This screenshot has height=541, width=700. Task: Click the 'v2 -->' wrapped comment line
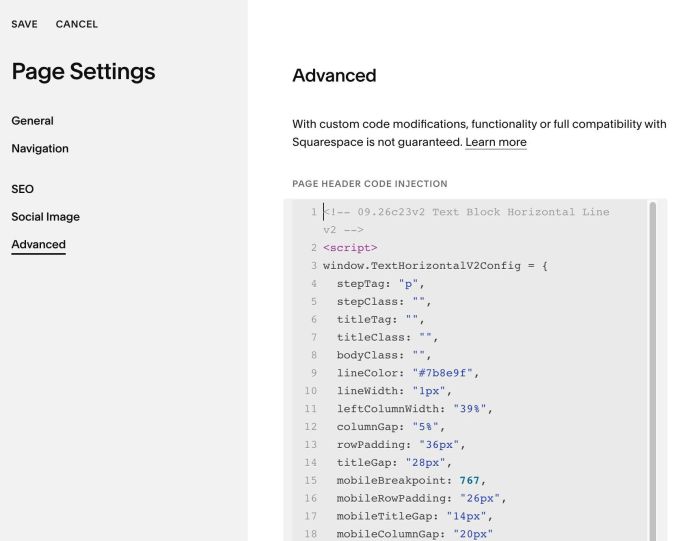343,230
